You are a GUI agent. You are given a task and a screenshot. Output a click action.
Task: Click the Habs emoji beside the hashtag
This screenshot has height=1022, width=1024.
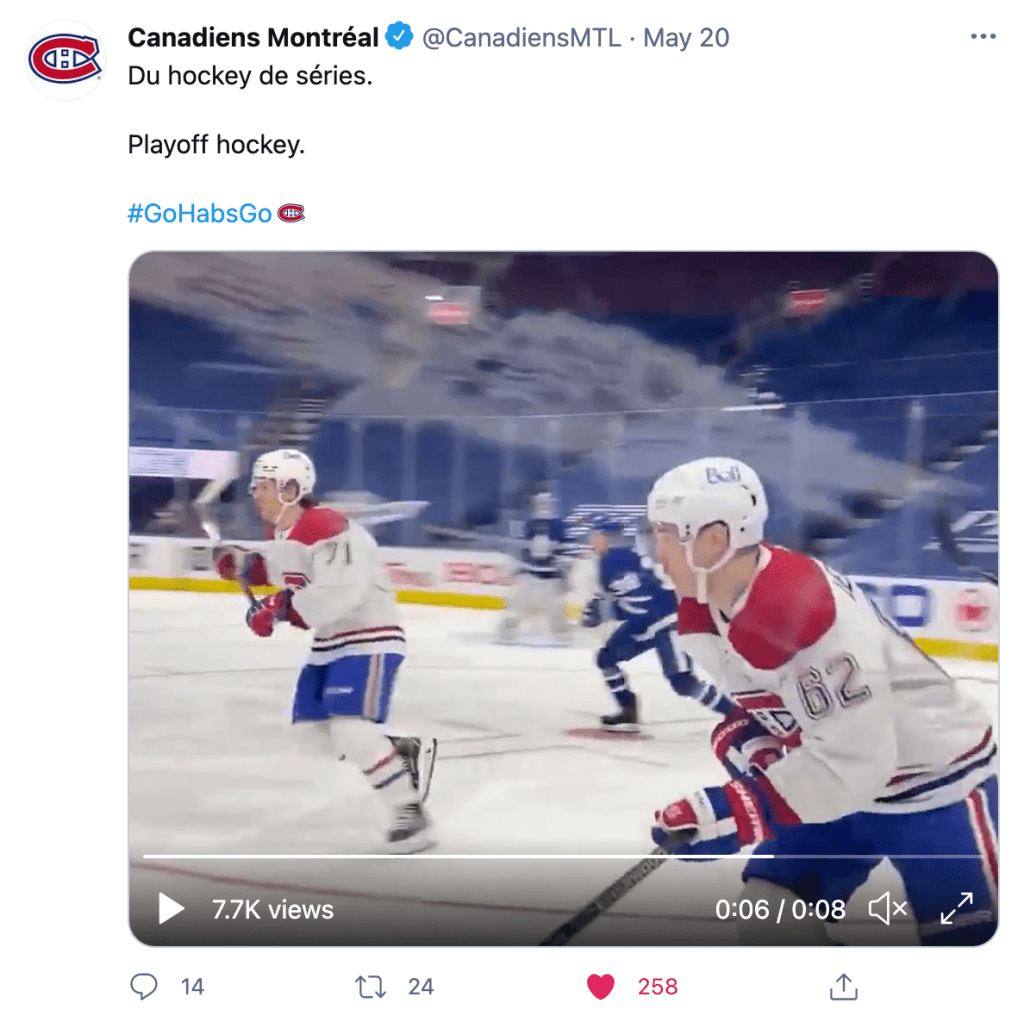[291, 213]
